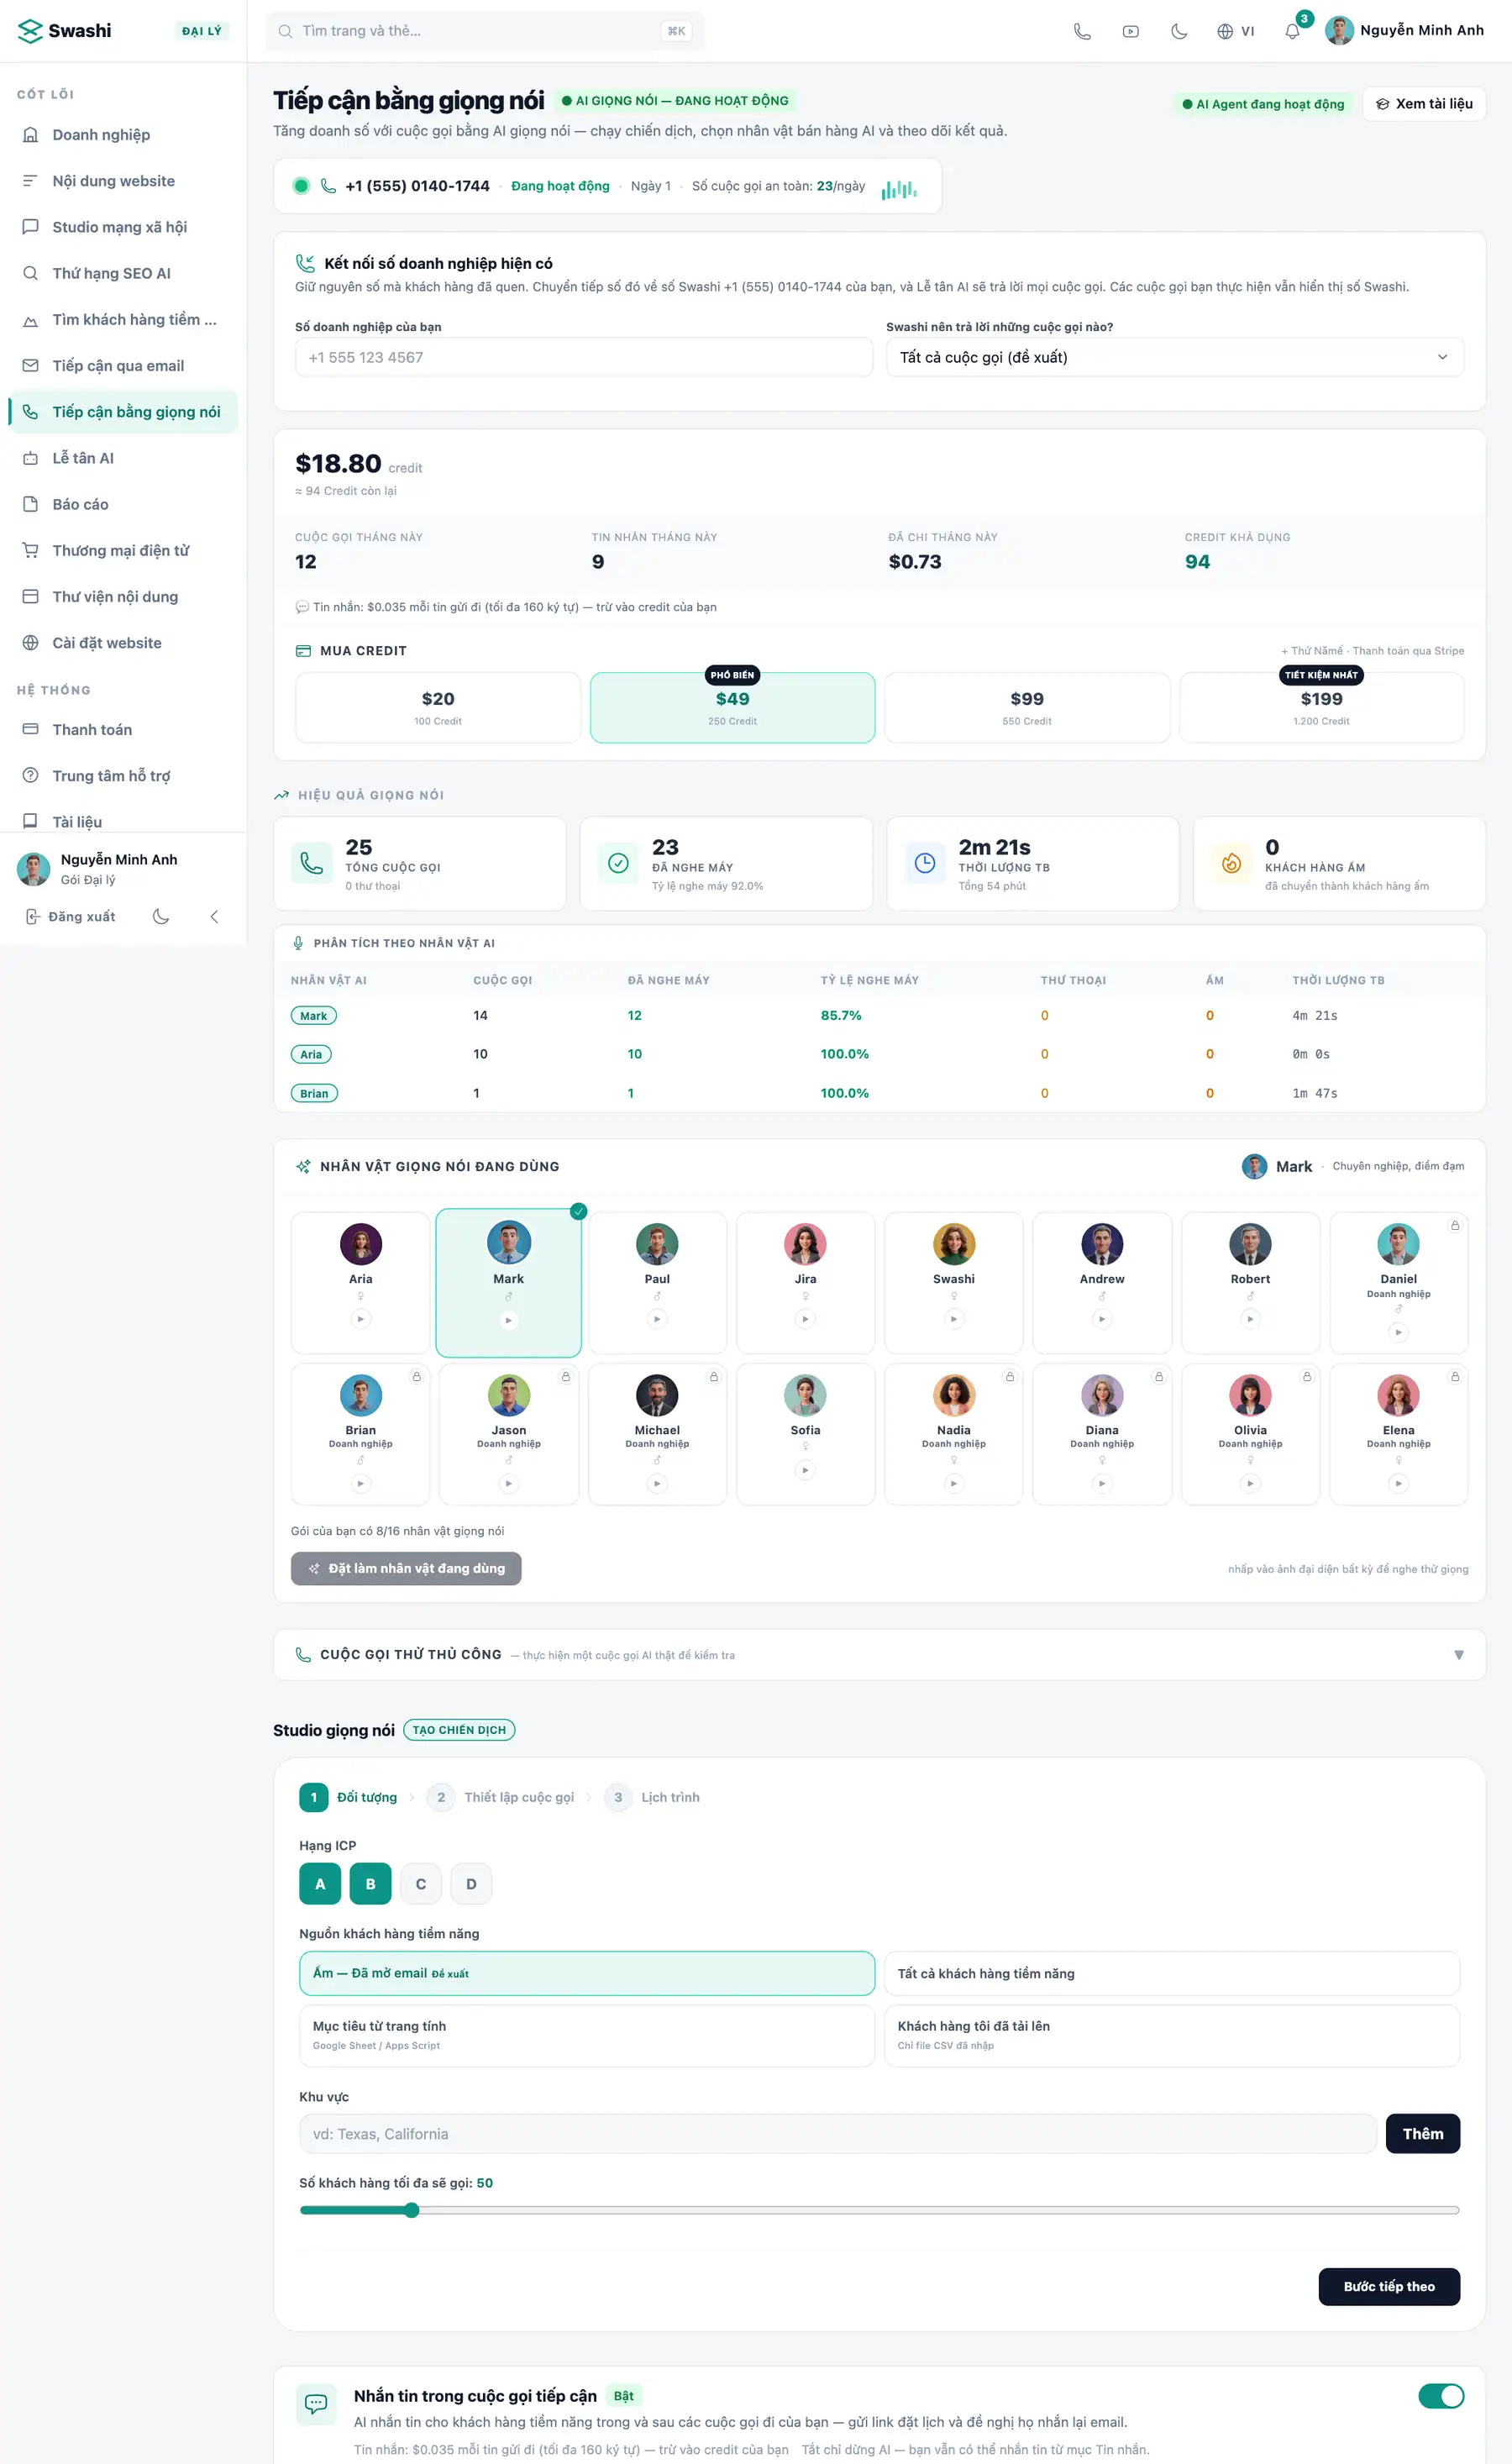
Task: Choose the Swashi voice persona avatar
Action: (x=954, y=1244)
